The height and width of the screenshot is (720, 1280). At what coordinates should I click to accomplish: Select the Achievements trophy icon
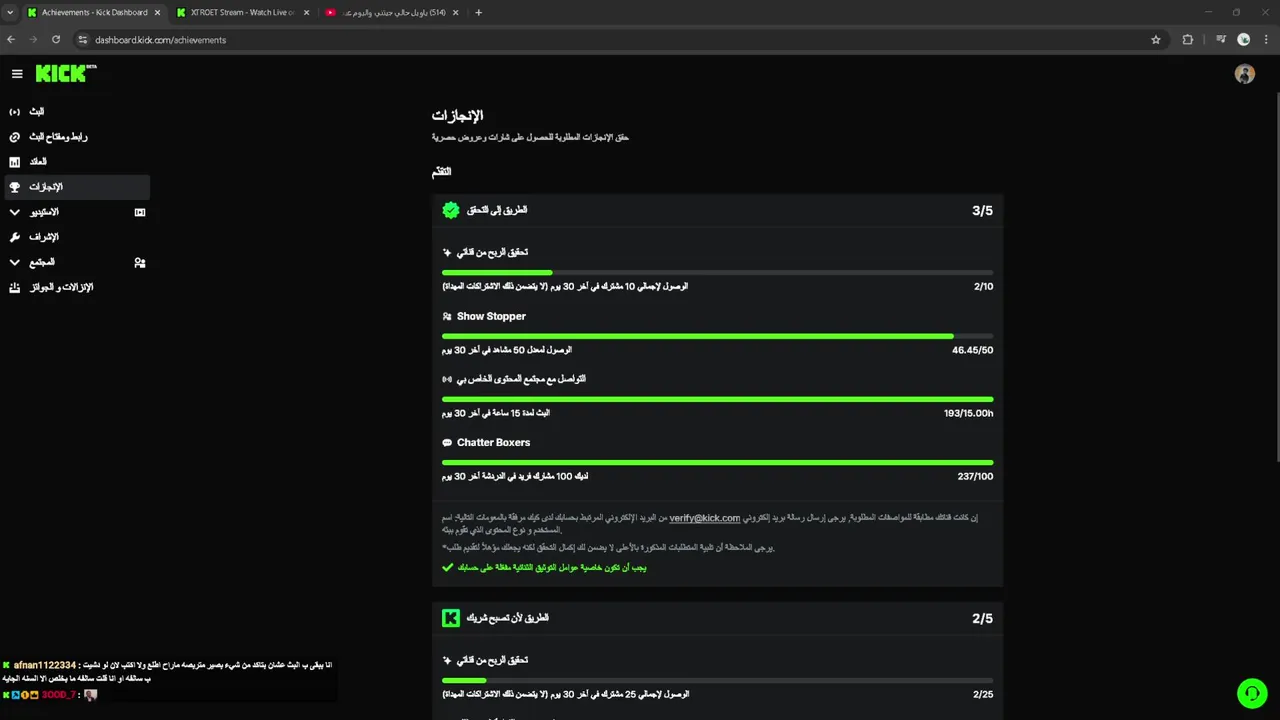click(14, 187)
